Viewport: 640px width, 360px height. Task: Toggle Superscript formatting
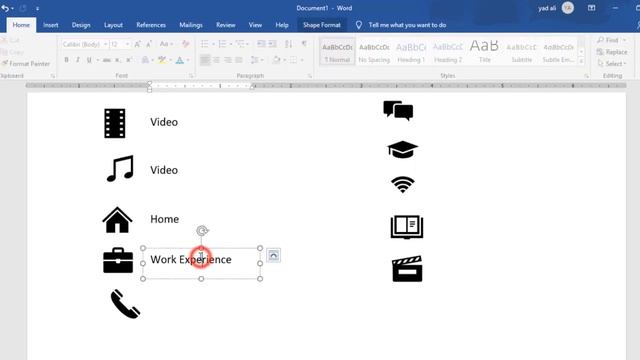(x=129, y=60)
